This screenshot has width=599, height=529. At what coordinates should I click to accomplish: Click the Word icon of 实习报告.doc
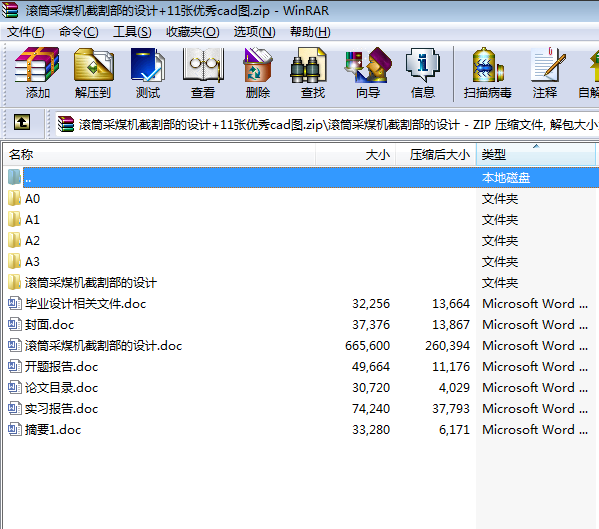pyautogui.click(x=15, y=408)
